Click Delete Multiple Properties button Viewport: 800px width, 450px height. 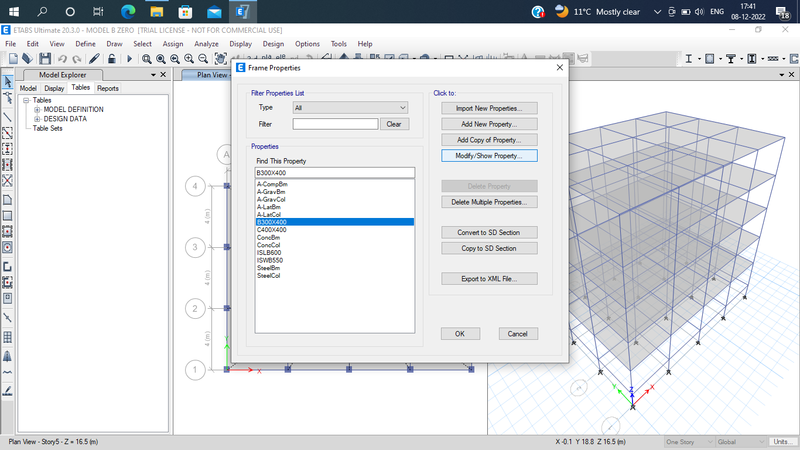click(x=489, y=202)
